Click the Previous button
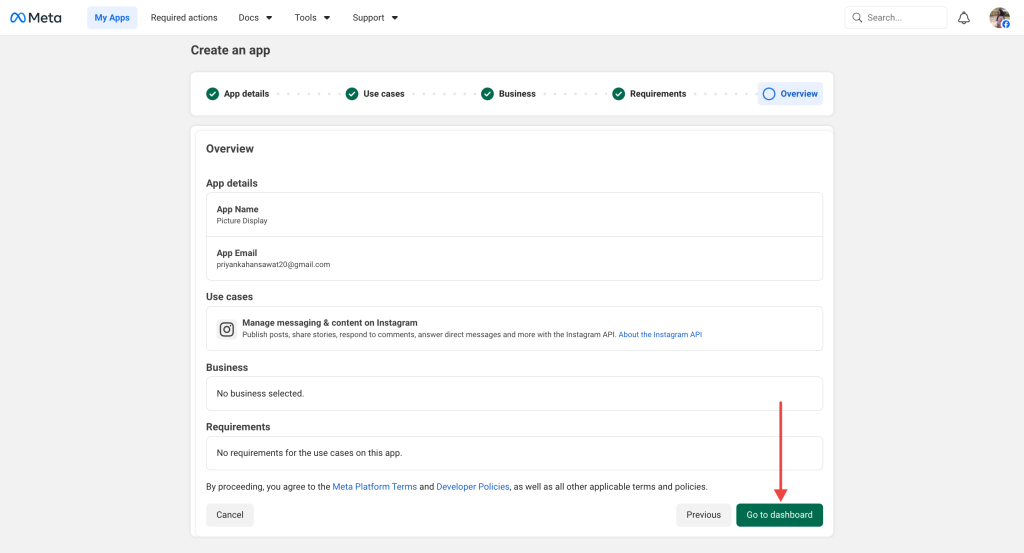This screenshot has height=553, width=1024. [x=703, y=515]
